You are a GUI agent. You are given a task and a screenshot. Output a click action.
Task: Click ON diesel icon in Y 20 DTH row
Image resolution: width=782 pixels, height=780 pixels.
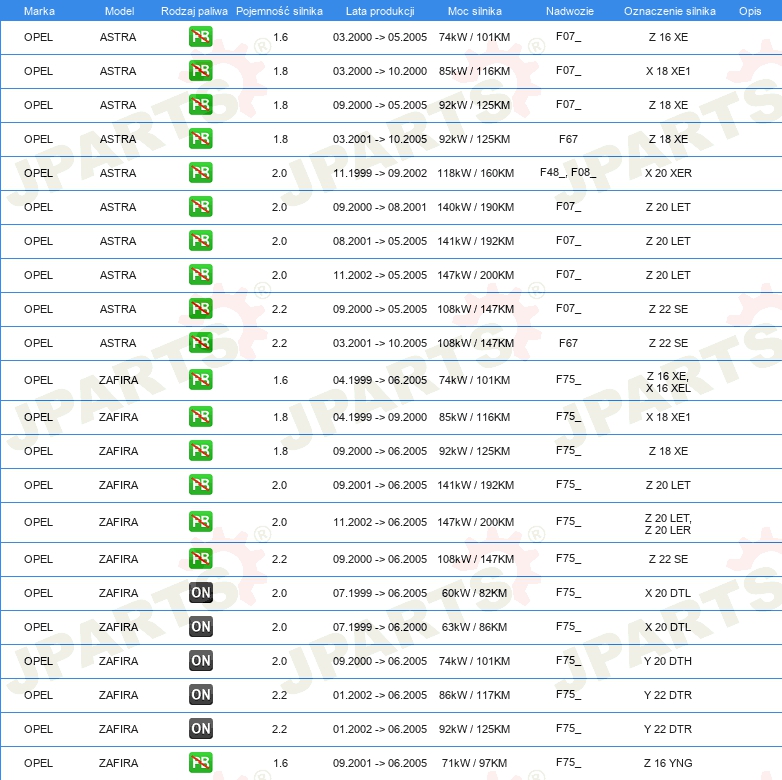tap(200, 660)
